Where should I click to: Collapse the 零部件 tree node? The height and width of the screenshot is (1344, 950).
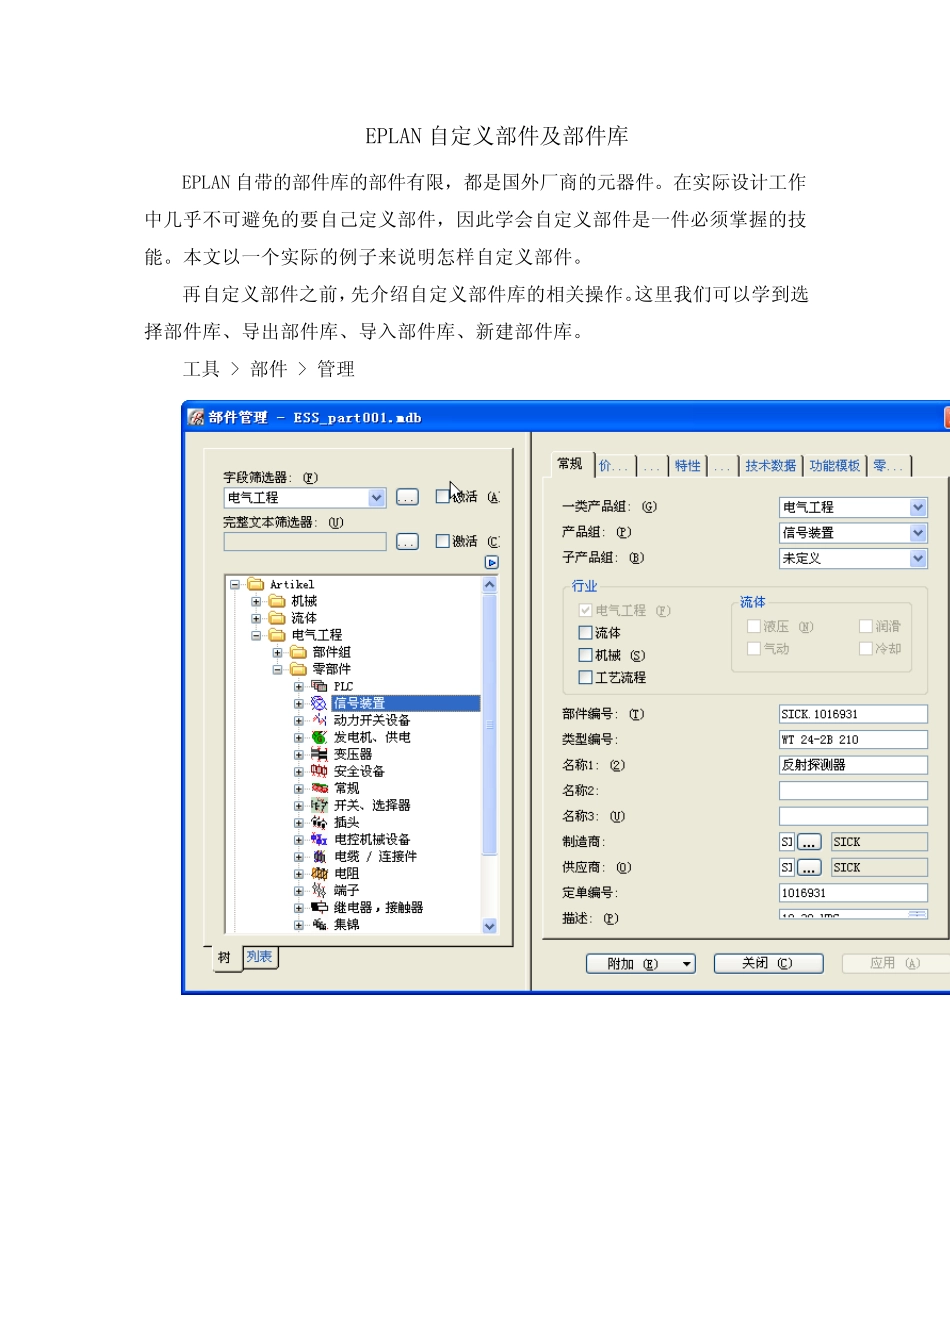[x=277, y=669]
